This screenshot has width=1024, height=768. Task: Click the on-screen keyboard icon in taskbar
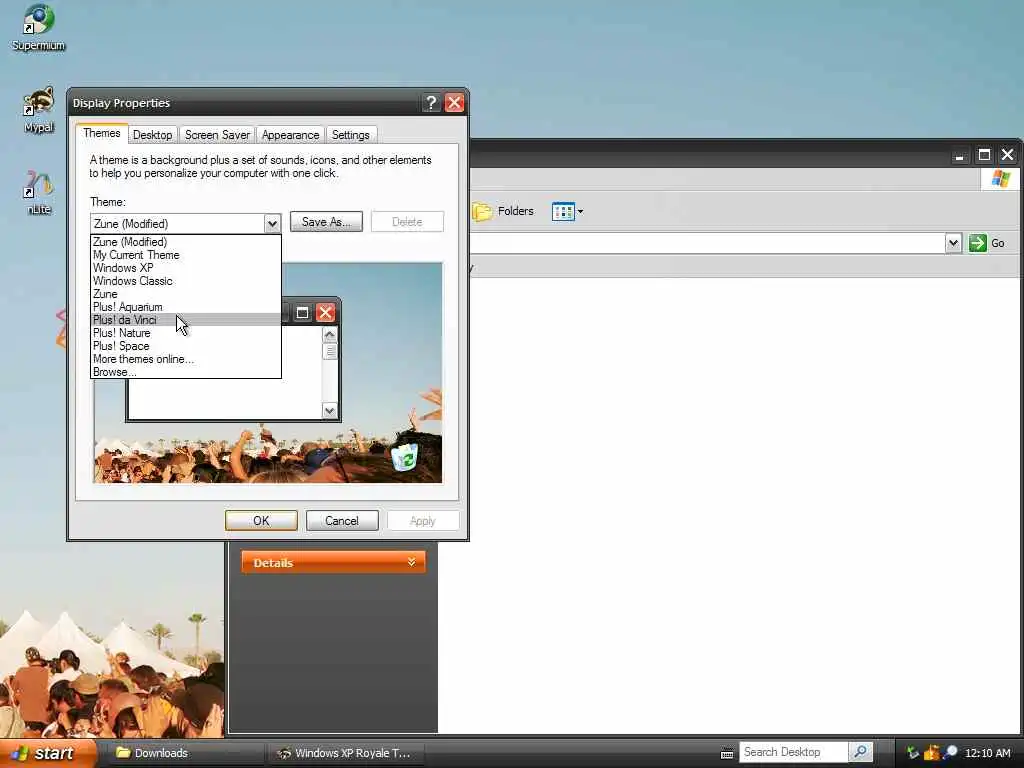pyautogui.click(x=727, y=754)
